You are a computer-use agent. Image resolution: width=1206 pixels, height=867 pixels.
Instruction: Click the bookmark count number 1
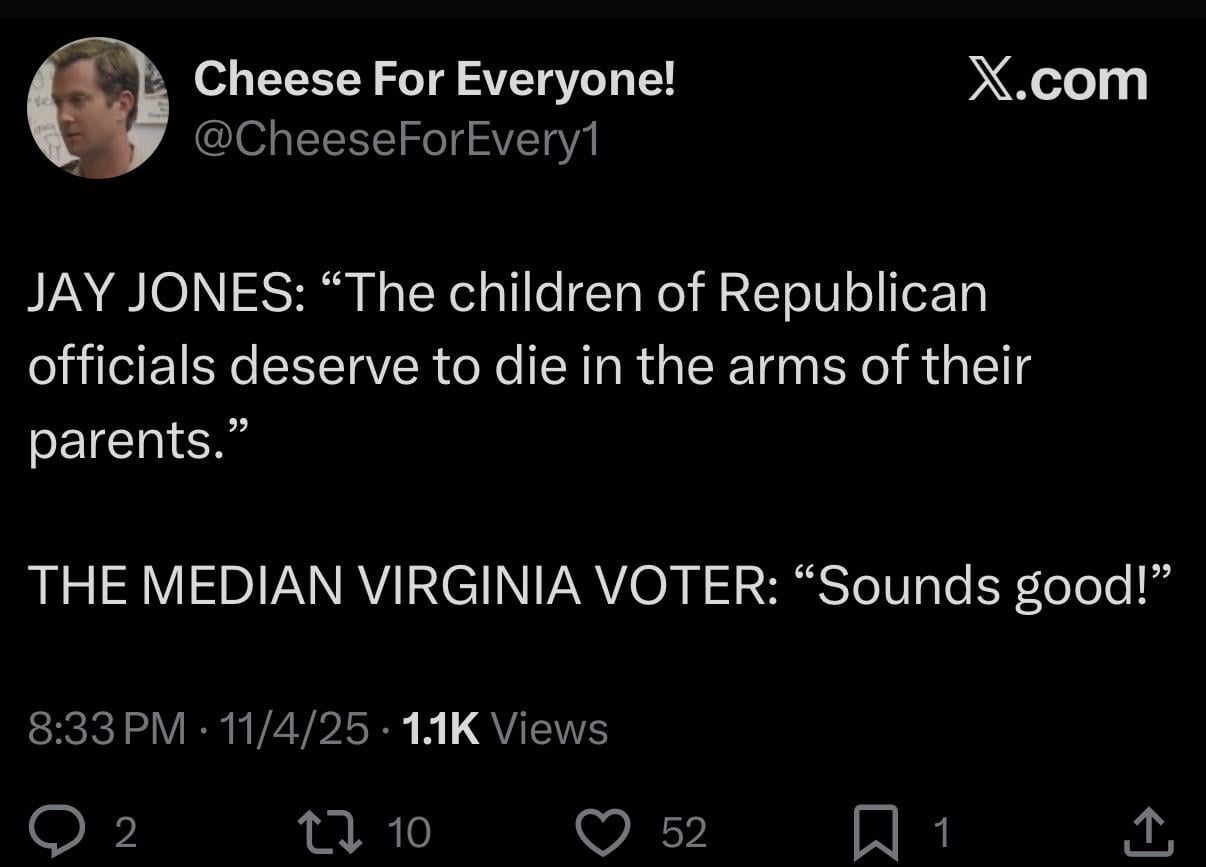click(940, 832)
